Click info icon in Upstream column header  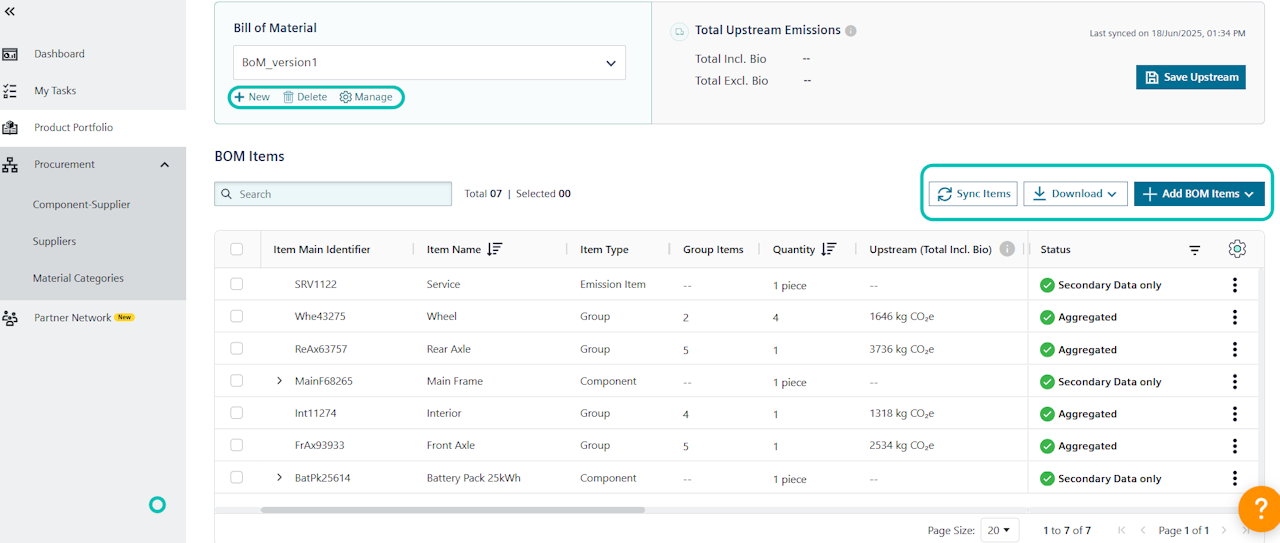[x=1007, y=249]
